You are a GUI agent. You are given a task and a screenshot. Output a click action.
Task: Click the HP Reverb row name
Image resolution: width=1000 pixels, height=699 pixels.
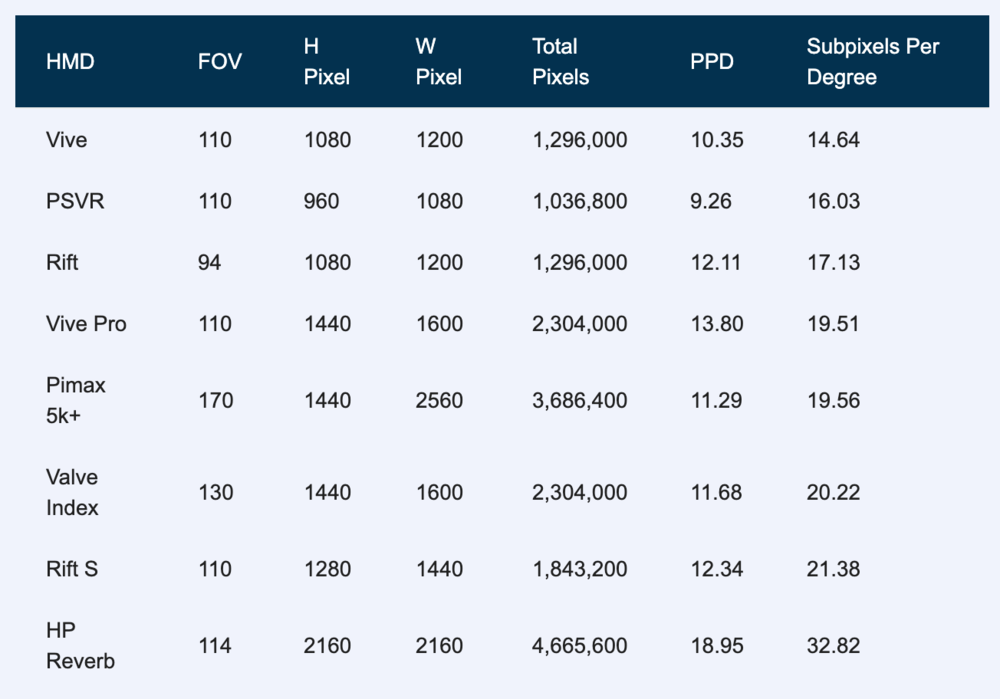[x=80, y=646]
